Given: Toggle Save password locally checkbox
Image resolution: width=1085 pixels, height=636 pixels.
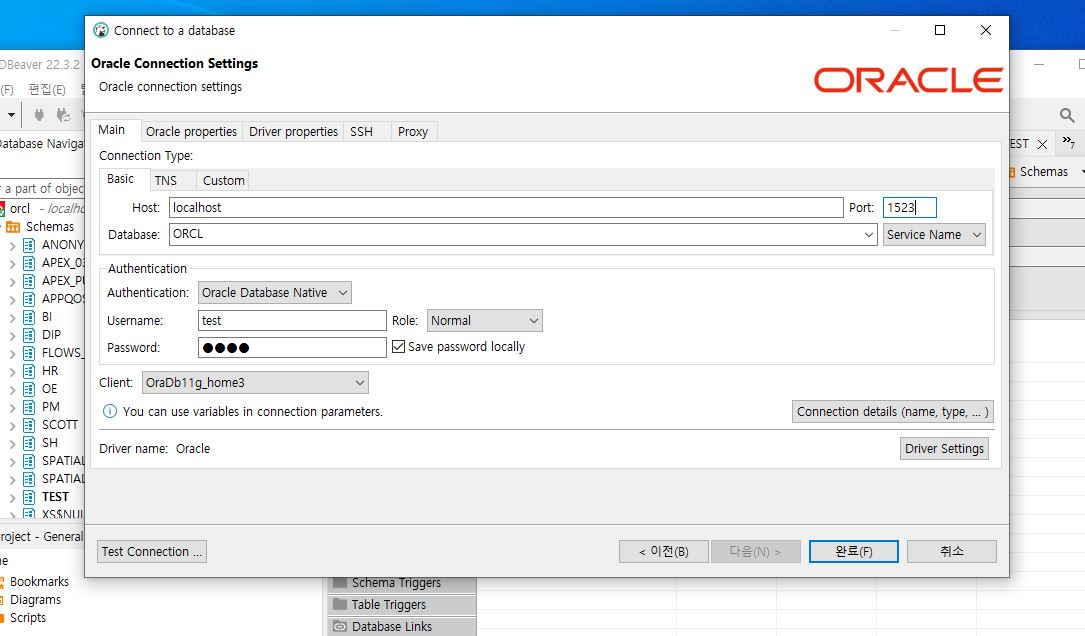Looking at the screenshot, I should pyautogui.click(x=399, y=347).
